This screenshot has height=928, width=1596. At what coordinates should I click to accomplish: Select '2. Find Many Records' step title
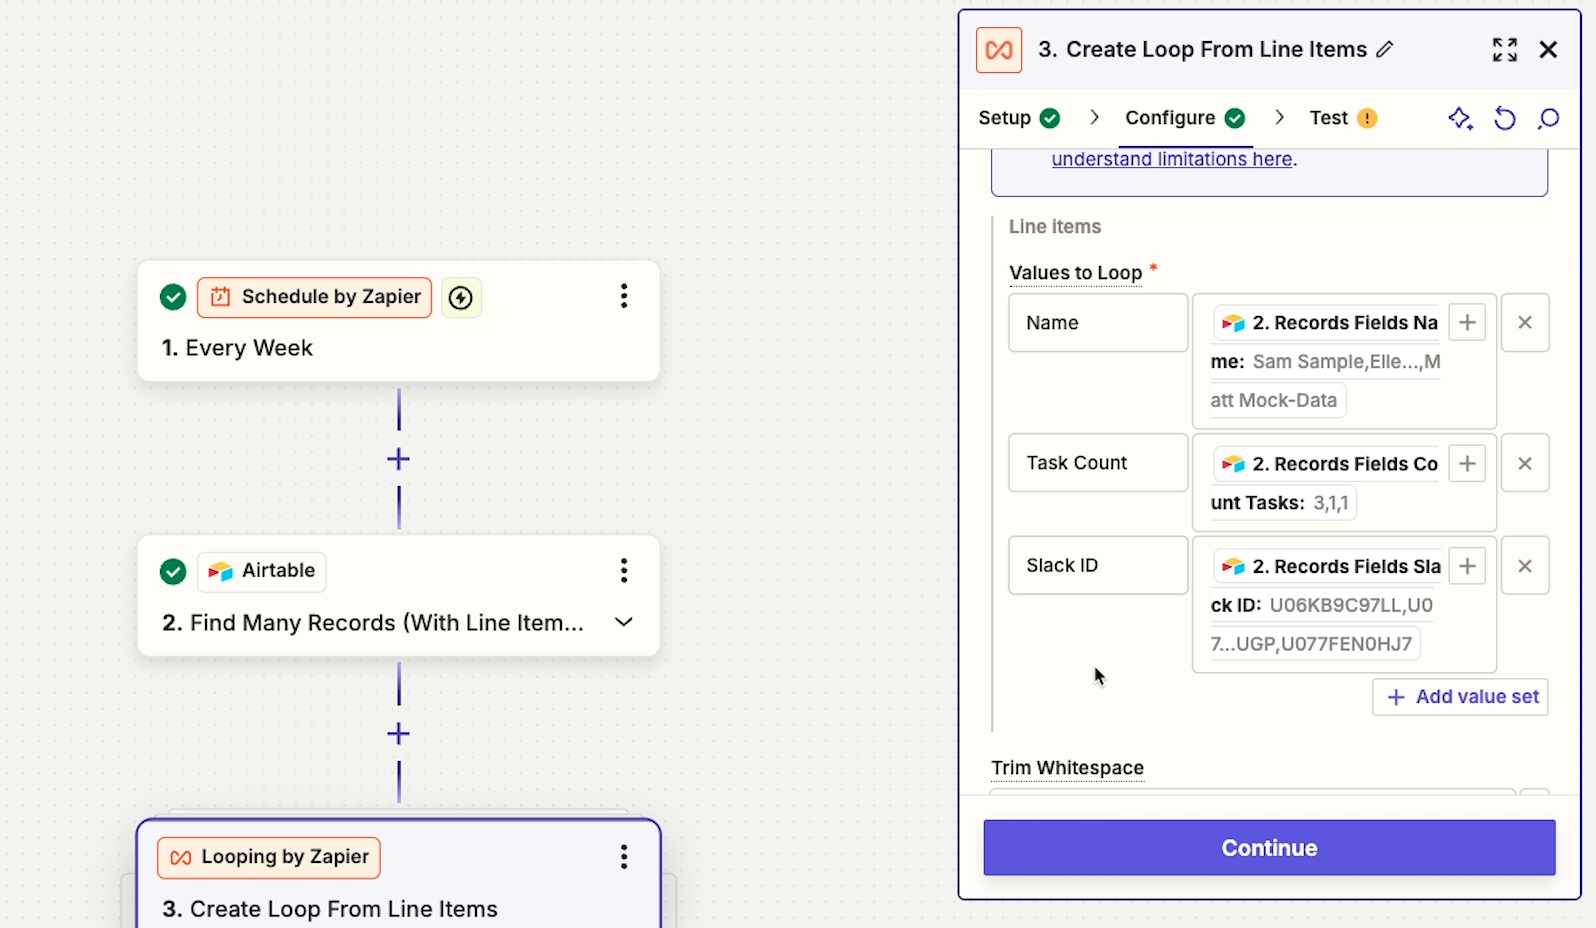click(x=373, y=623)
